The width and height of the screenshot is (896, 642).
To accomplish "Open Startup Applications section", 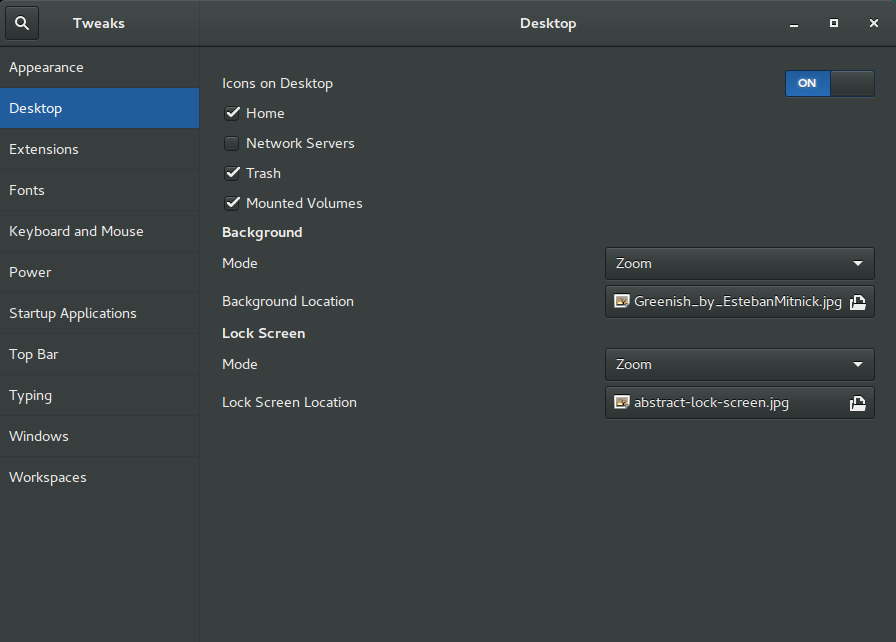I will 99,314.
